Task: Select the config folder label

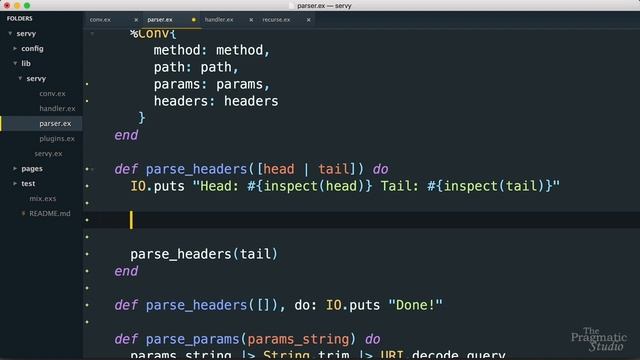Action: [32, 49]
